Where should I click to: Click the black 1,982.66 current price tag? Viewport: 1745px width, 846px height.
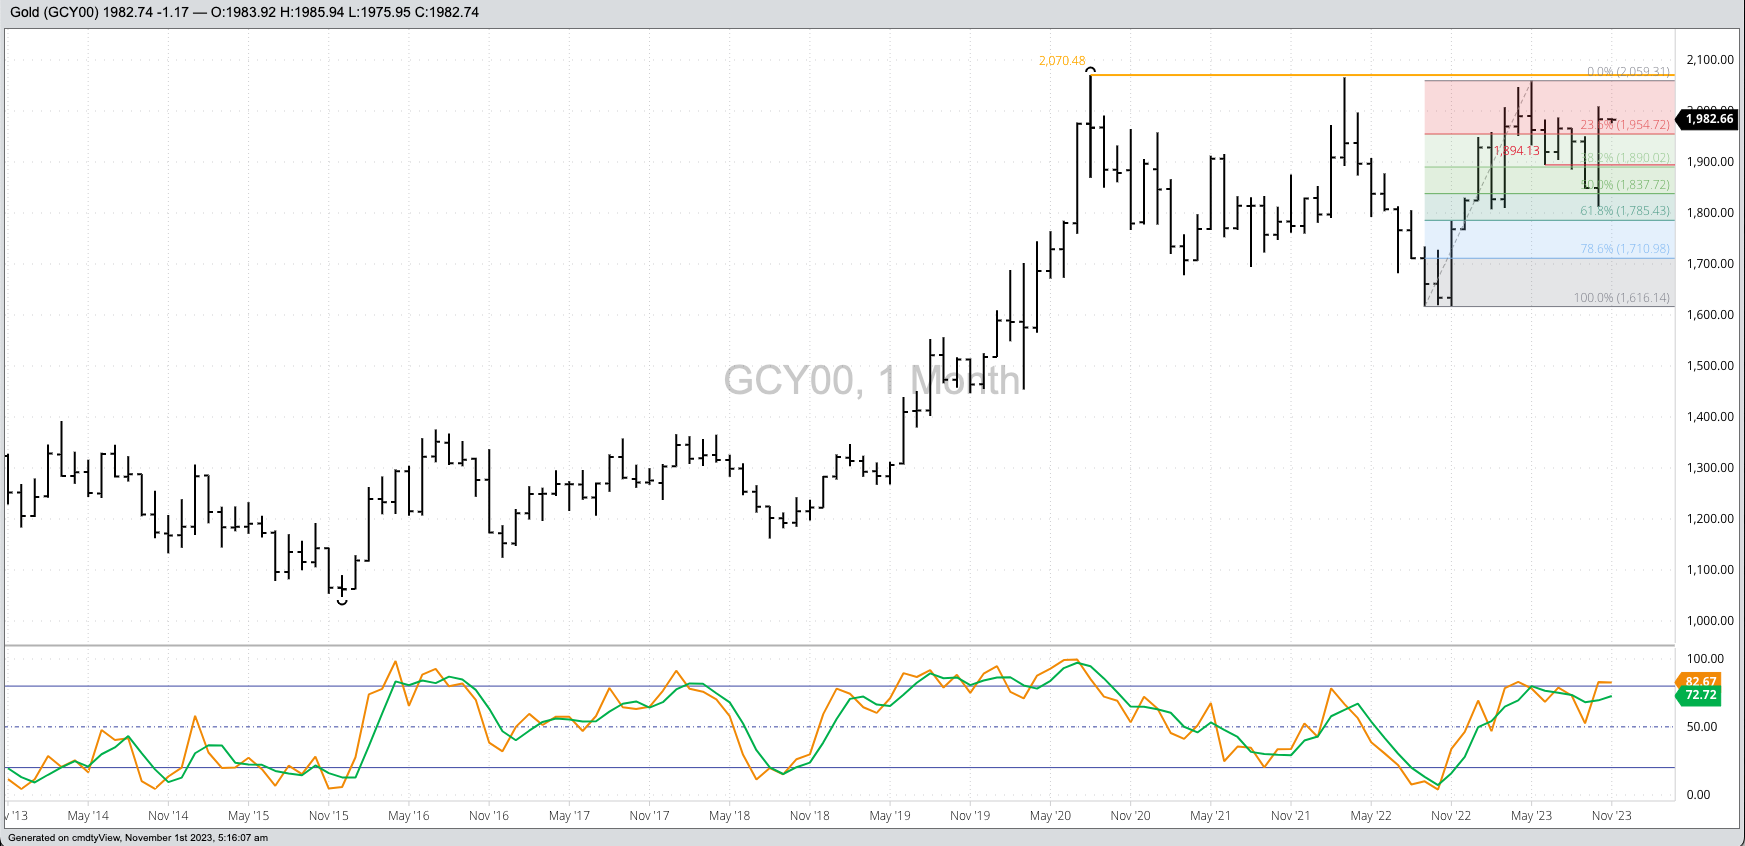tap(1708, 119)
